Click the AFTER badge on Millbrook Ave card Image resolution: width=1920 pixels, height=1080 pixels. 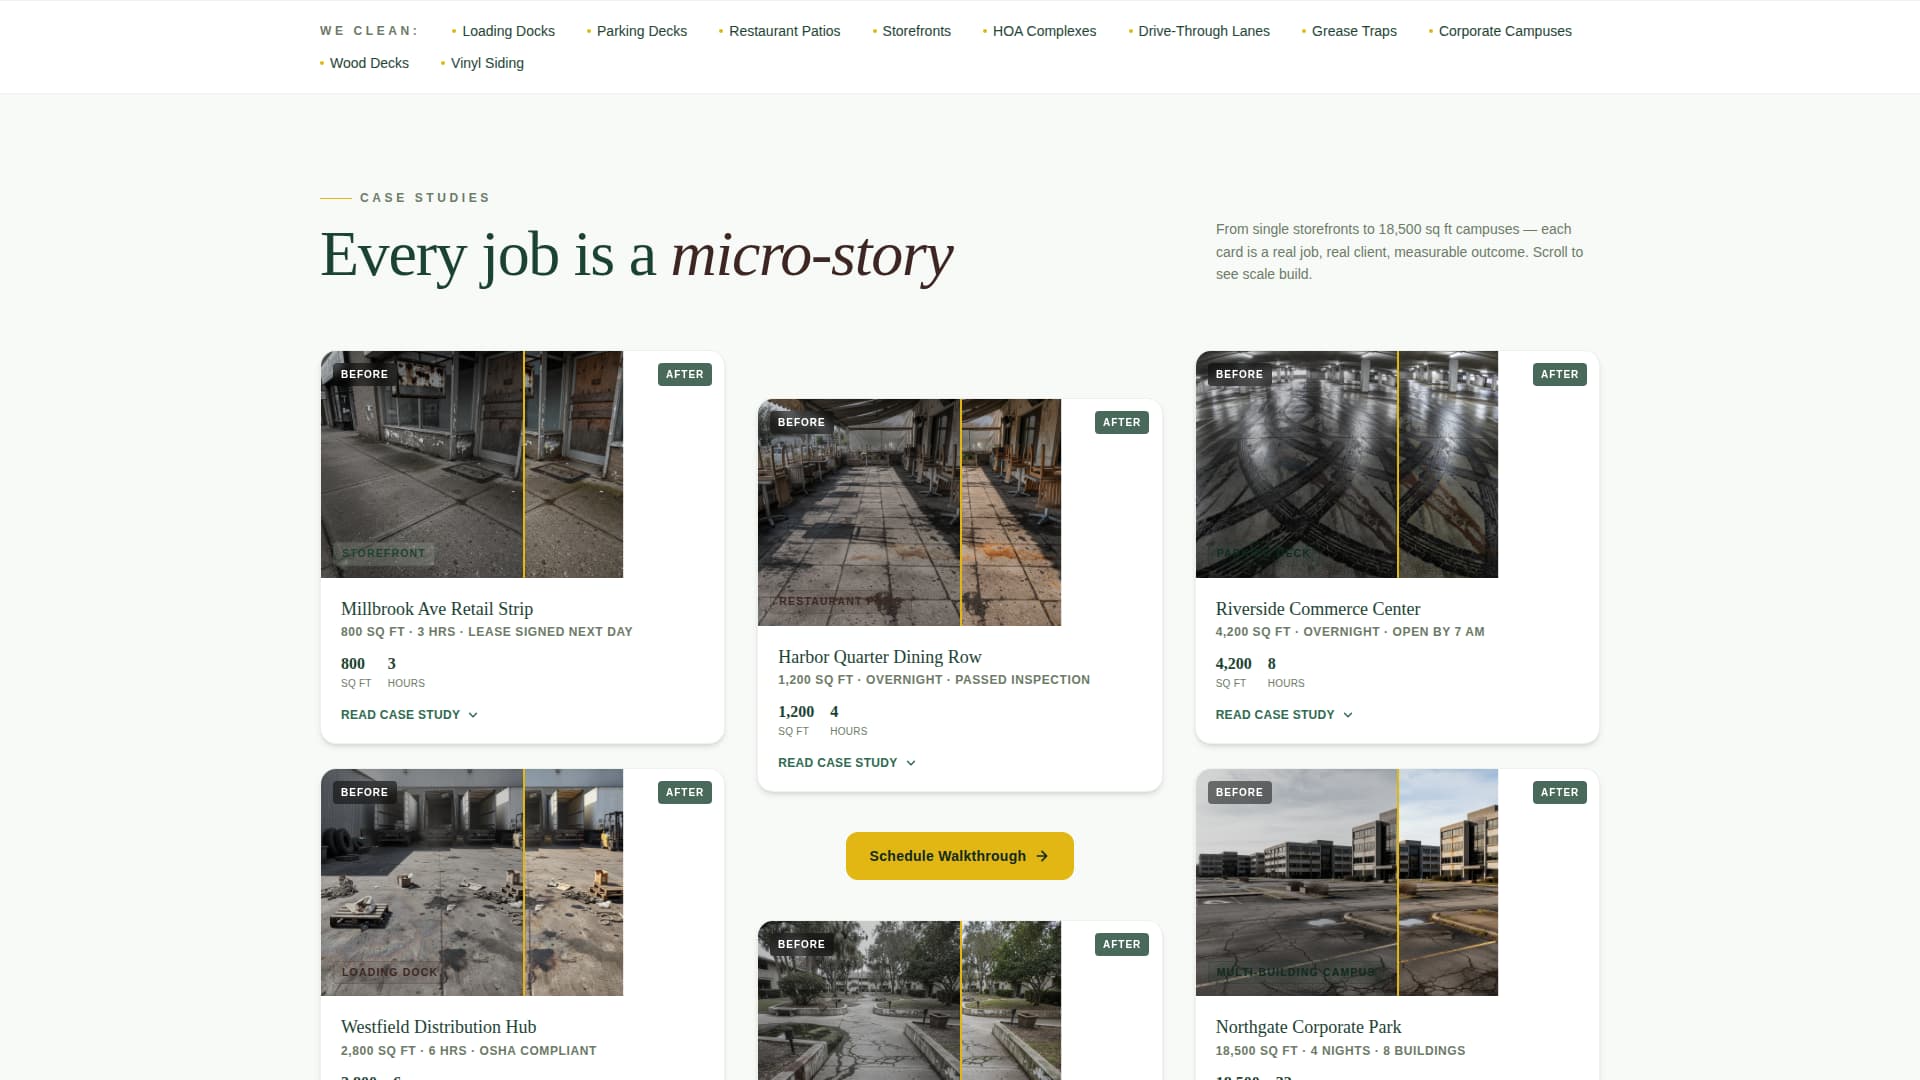coord(685,374)
